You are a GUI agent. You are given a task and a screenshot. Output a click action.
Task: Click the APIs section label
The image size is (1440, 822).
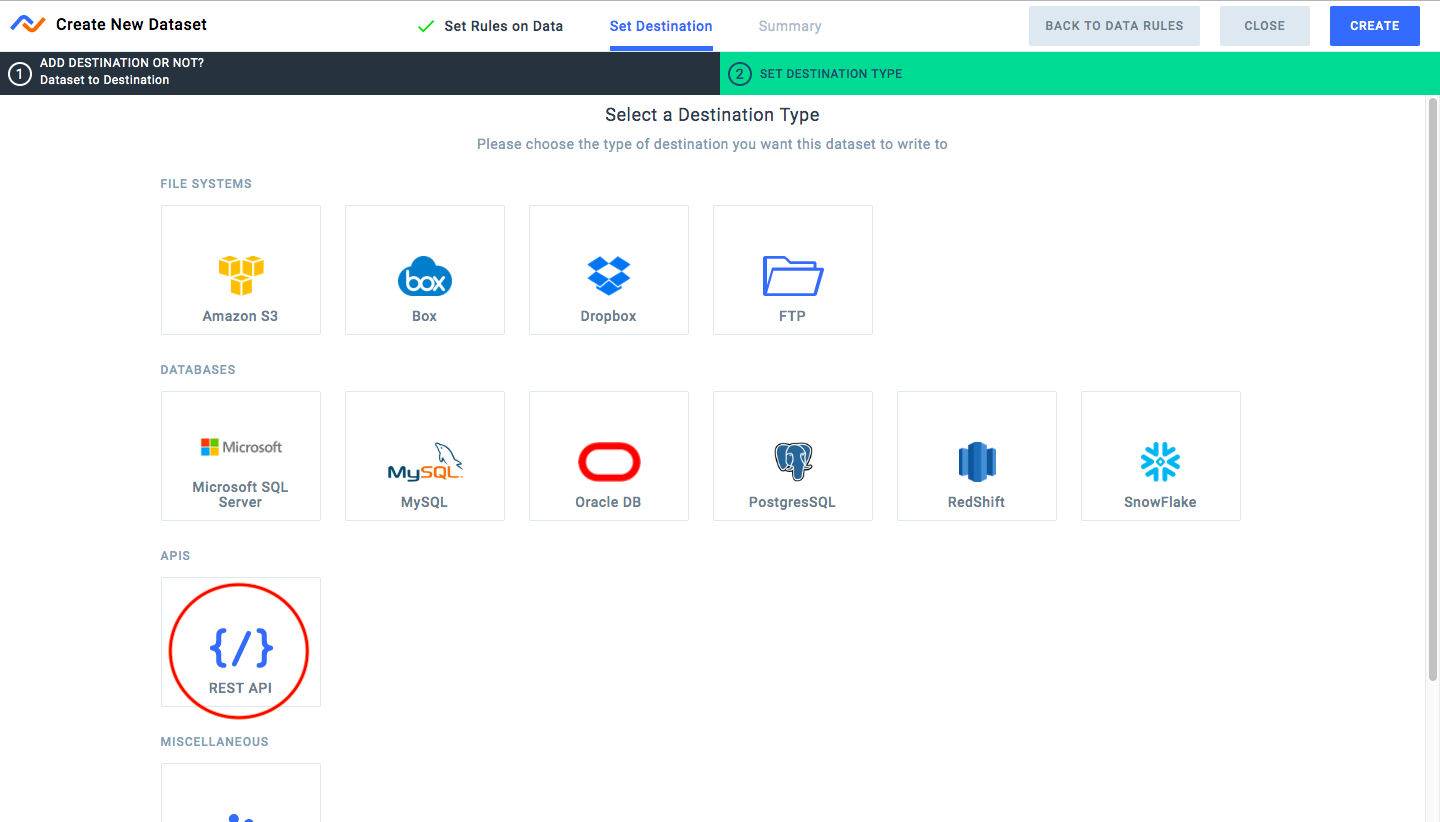[175, 556]
